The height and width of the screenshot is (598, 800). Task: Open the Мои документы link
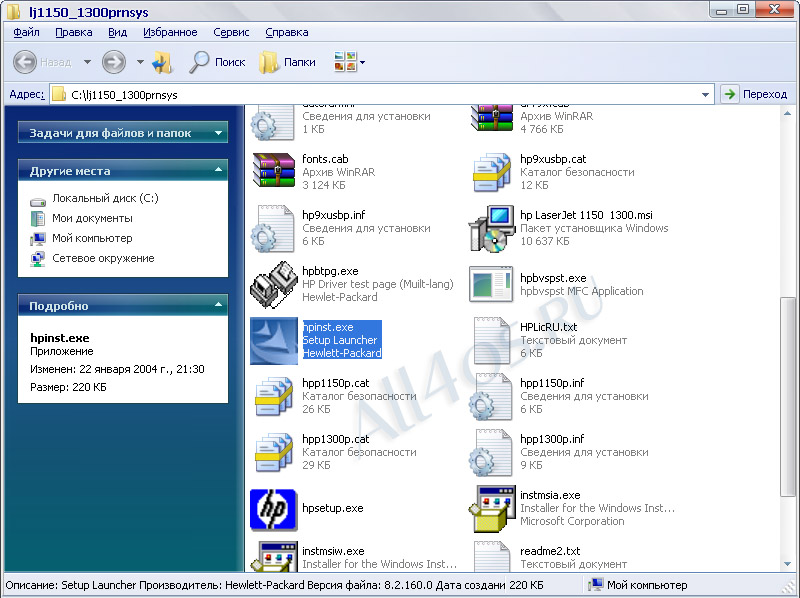(x=92, y=218)
